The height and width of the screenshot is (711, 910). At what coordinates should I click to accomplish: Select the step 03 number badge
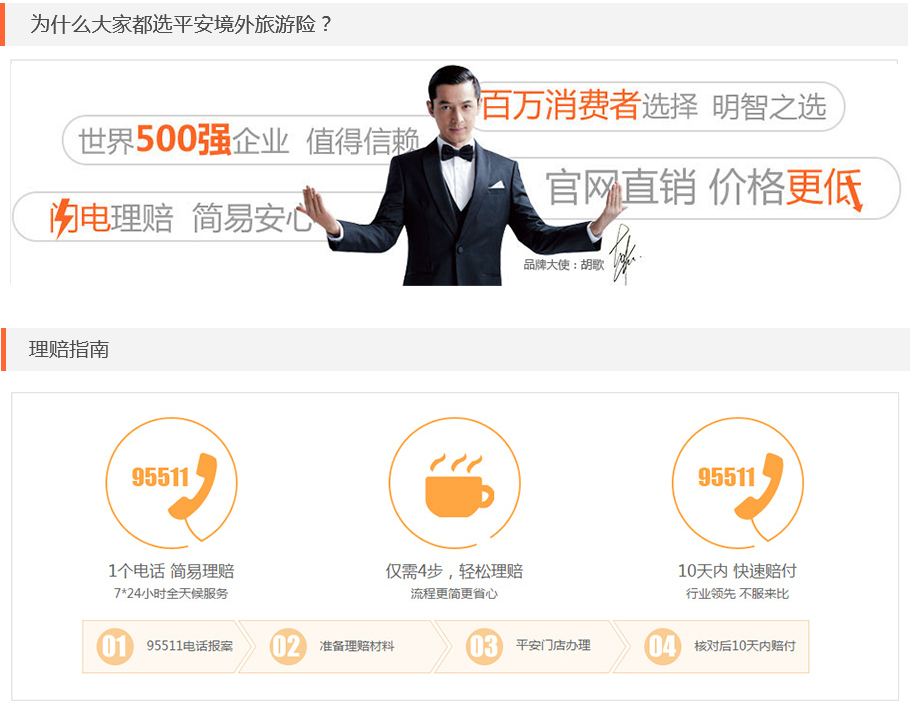[x=484, y=647]
